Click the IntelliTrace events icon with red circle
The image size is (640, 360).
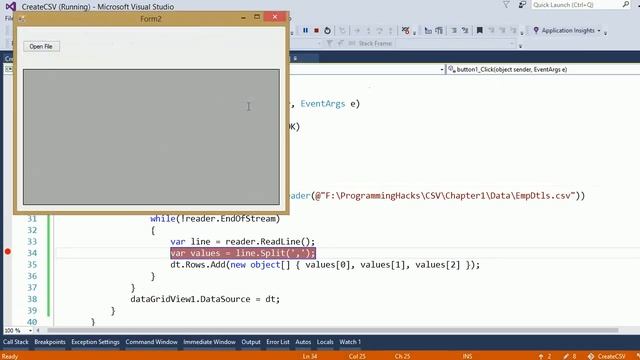point(405,31)
